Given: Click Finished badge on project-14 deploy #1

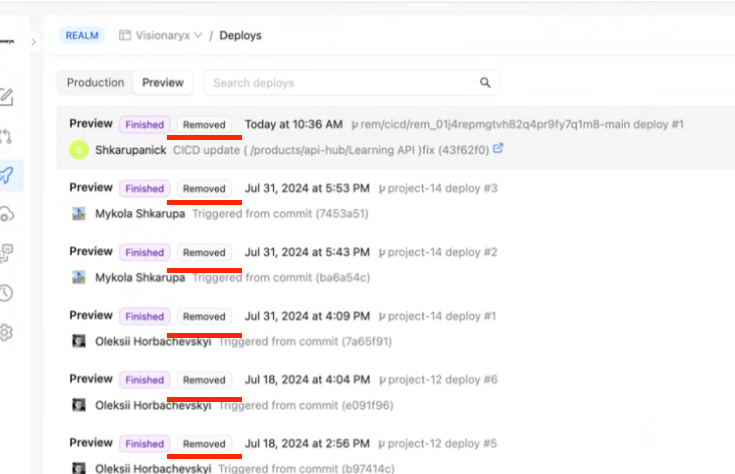Looking at the screenshot, I should point(144,316).
